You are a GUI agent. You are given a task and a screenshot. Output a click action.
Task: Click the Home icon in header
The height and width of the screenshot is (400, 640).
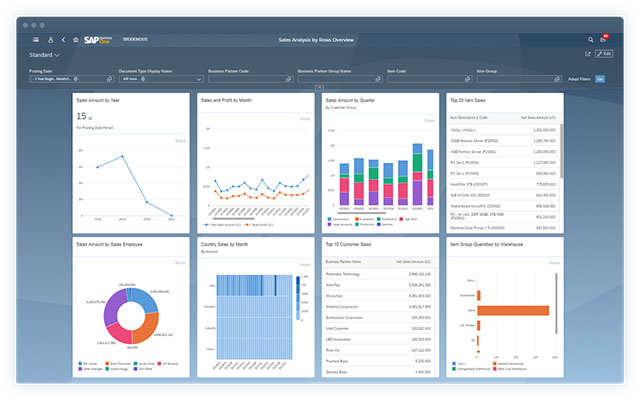coord(75,39)
